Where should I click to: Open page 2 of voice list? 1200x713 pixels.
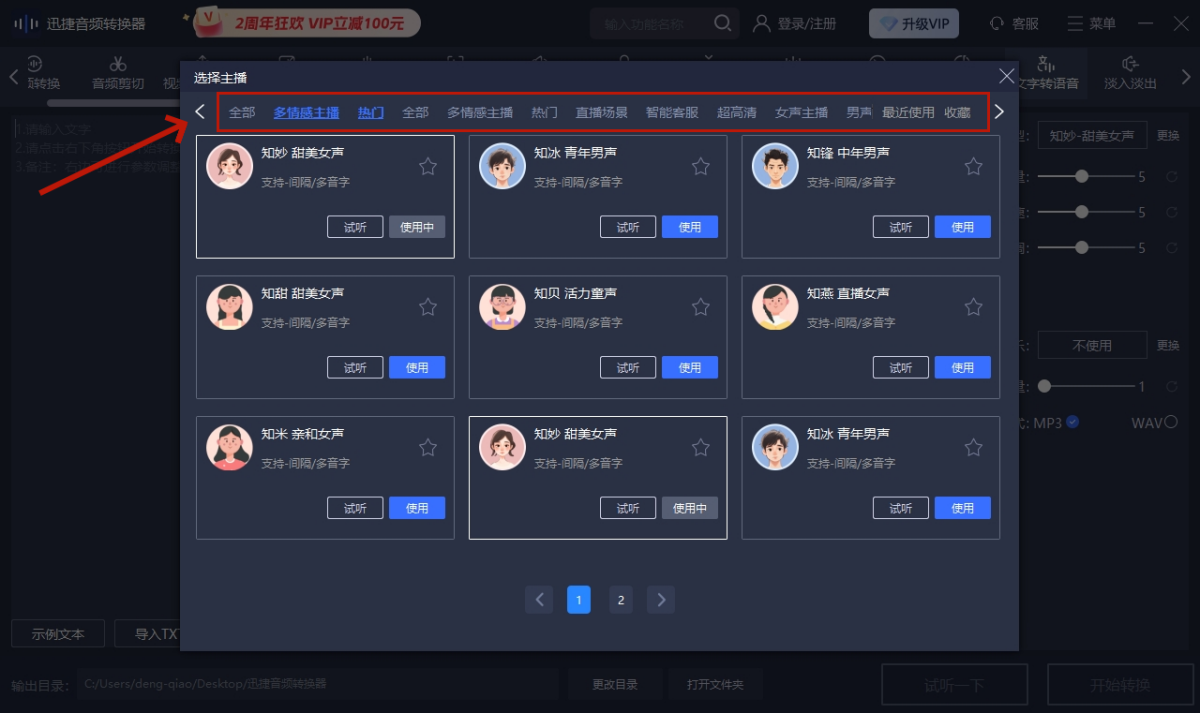coord(621,600)
